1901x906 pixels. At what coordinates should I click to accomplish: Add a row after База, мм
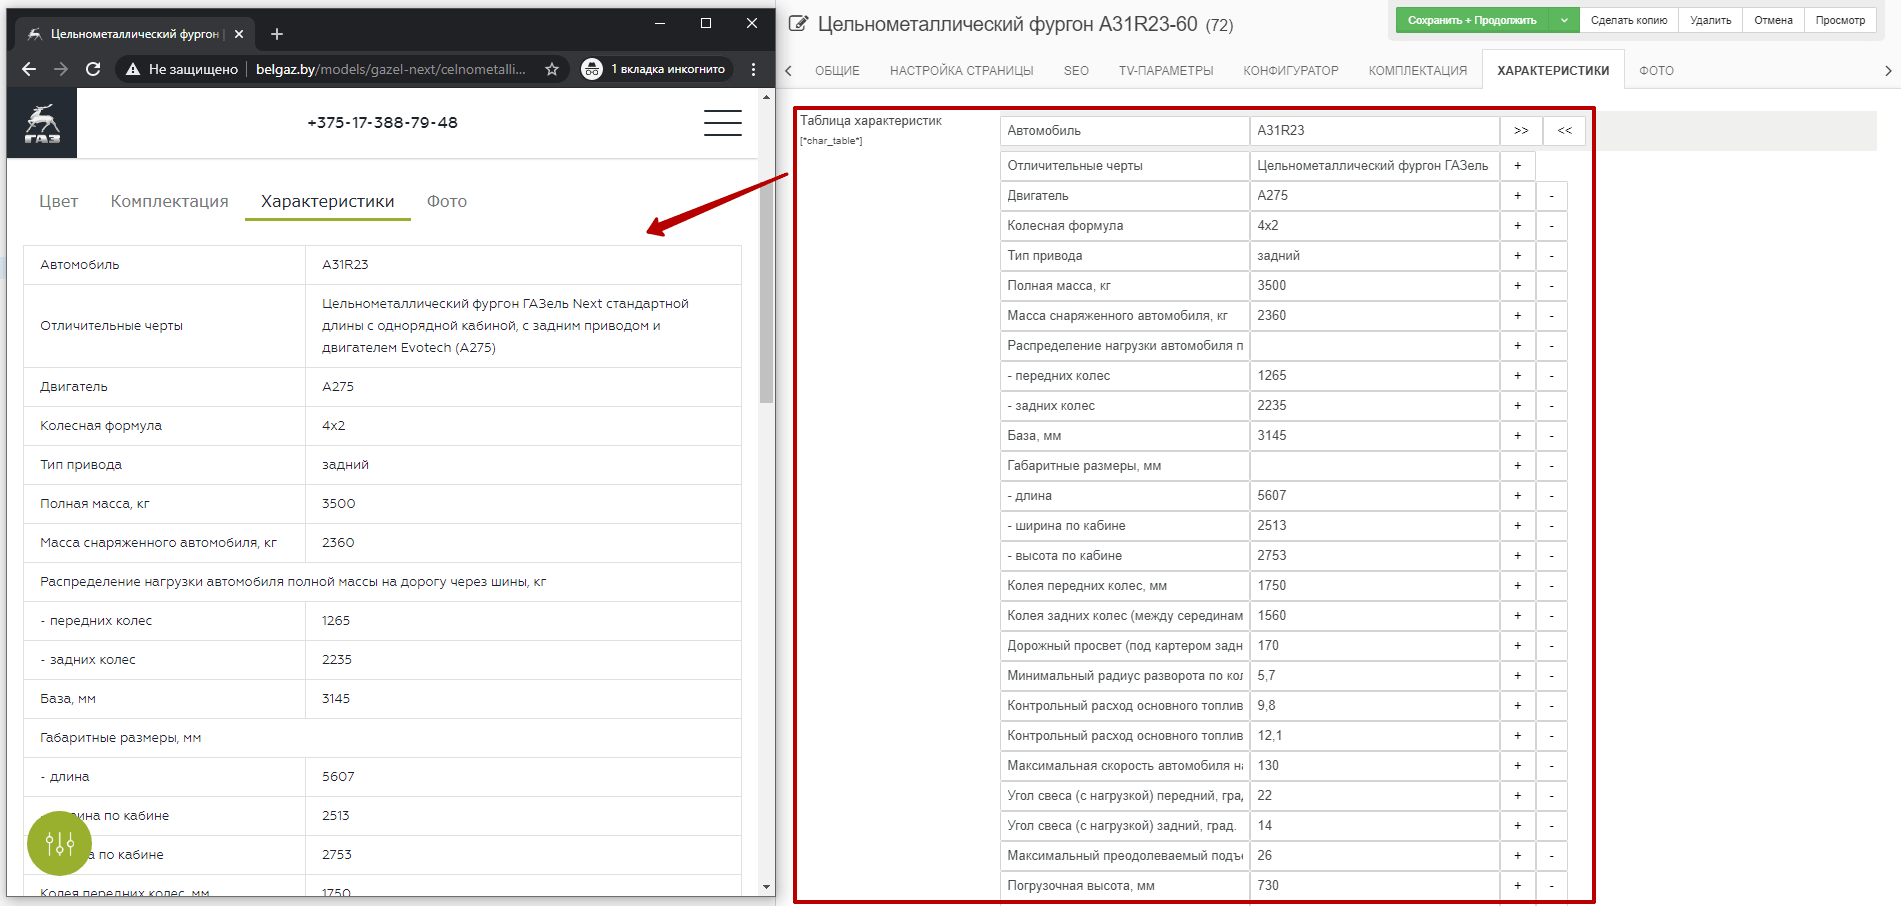click(x=1517, y=436)
